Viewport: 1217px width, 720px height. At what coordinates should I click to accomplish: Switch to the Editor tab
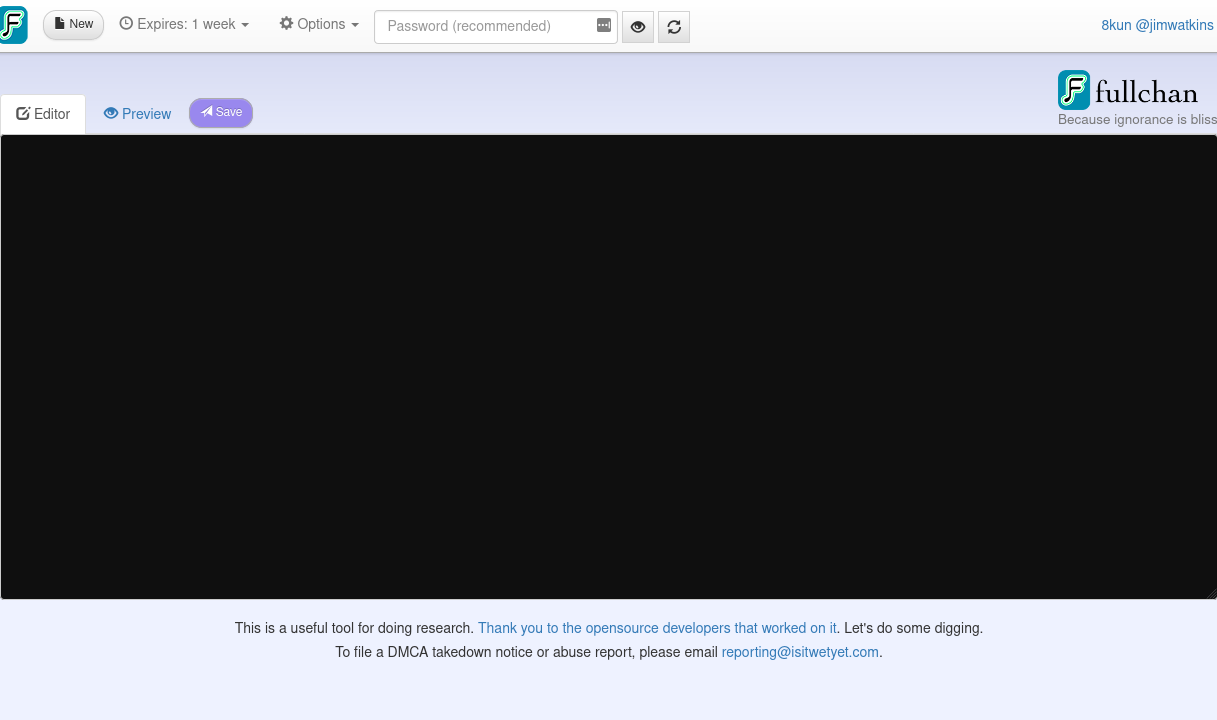pos(43,114)
